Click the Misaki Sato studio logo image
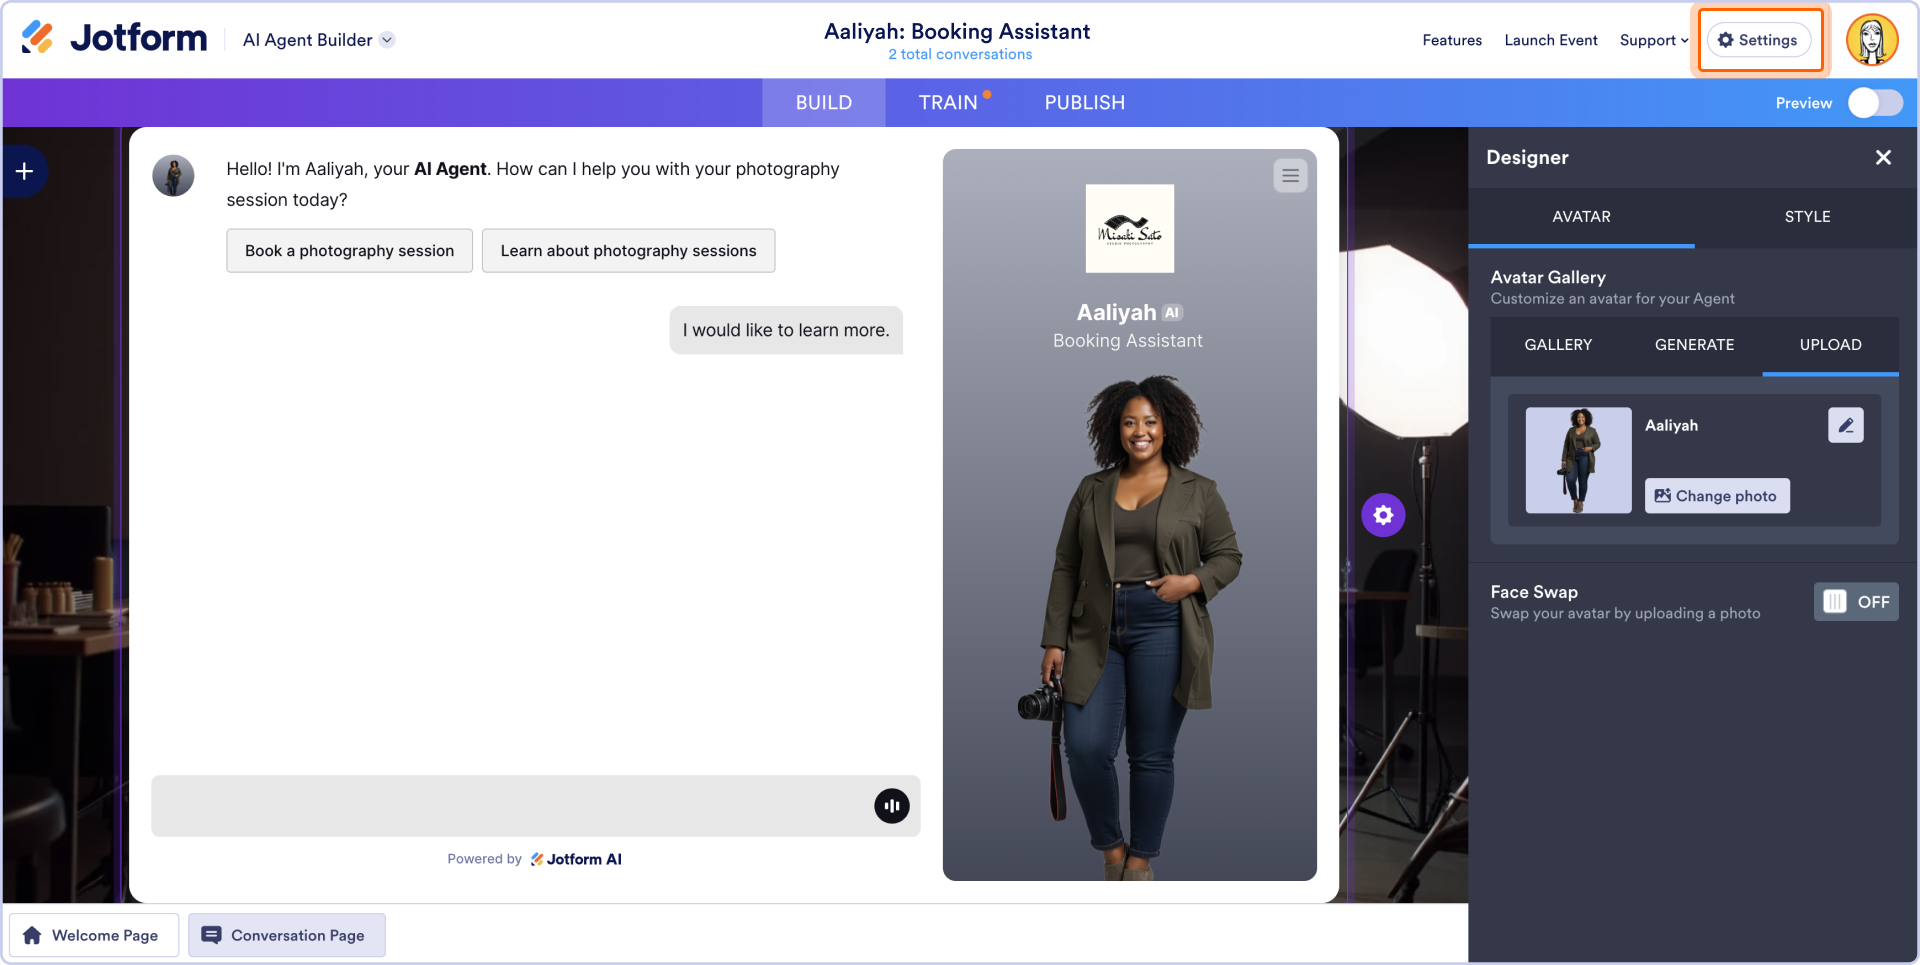 (x=1130, y=228)
